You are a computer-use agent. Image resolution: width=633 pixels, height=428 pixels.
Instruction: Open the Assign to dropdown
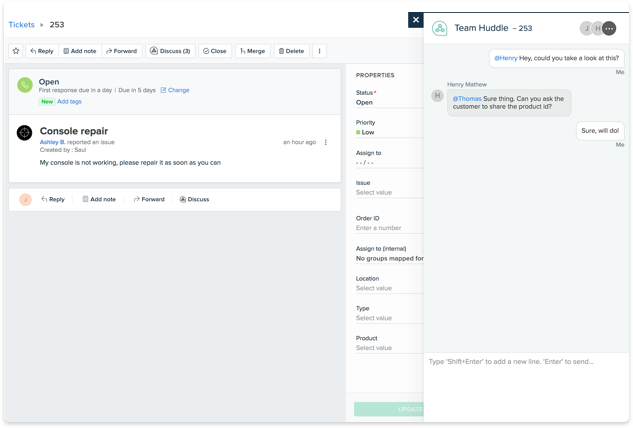(389, 163)
